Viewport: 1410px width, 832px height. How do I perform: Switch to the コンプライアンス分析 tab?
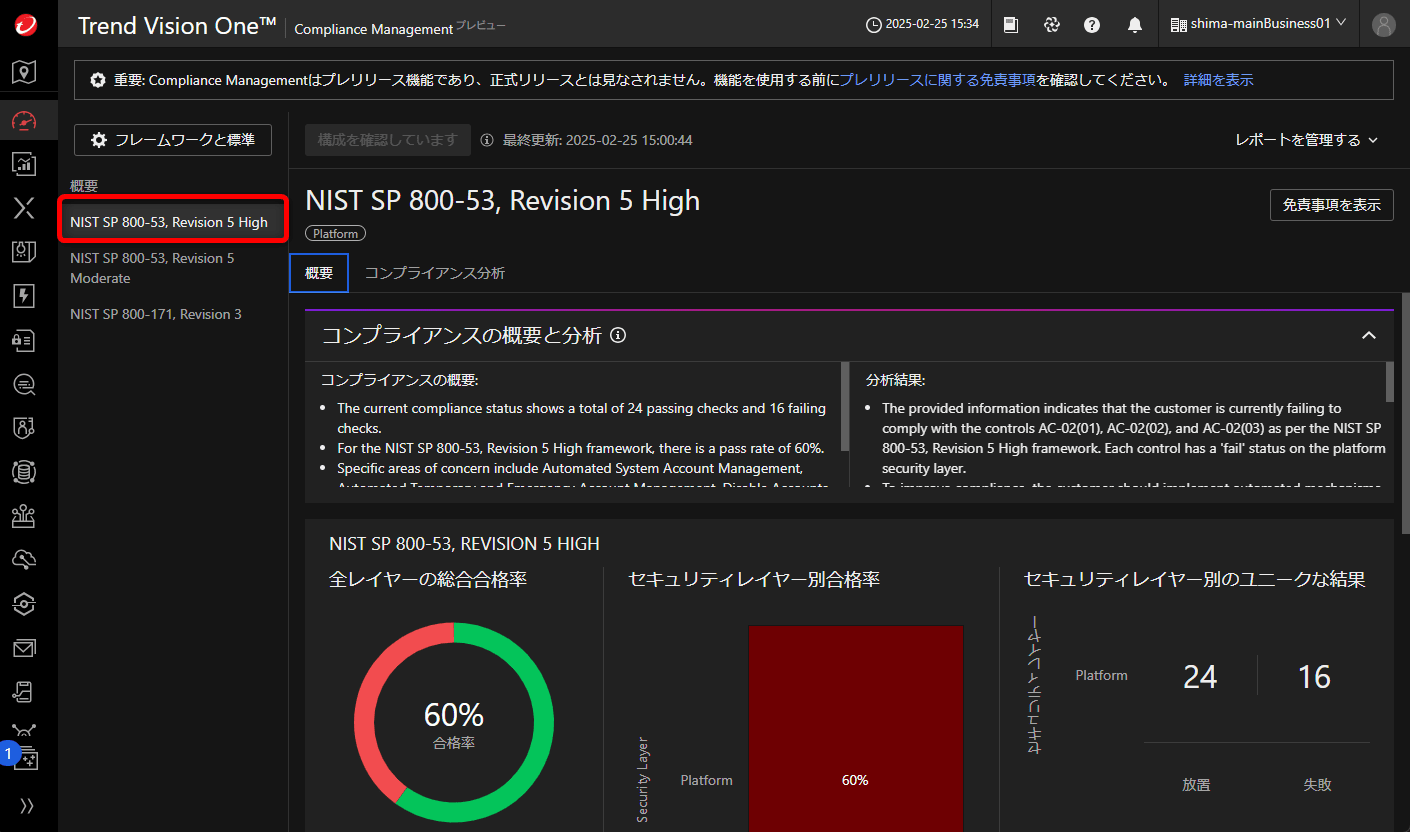[x=435, y=273]
